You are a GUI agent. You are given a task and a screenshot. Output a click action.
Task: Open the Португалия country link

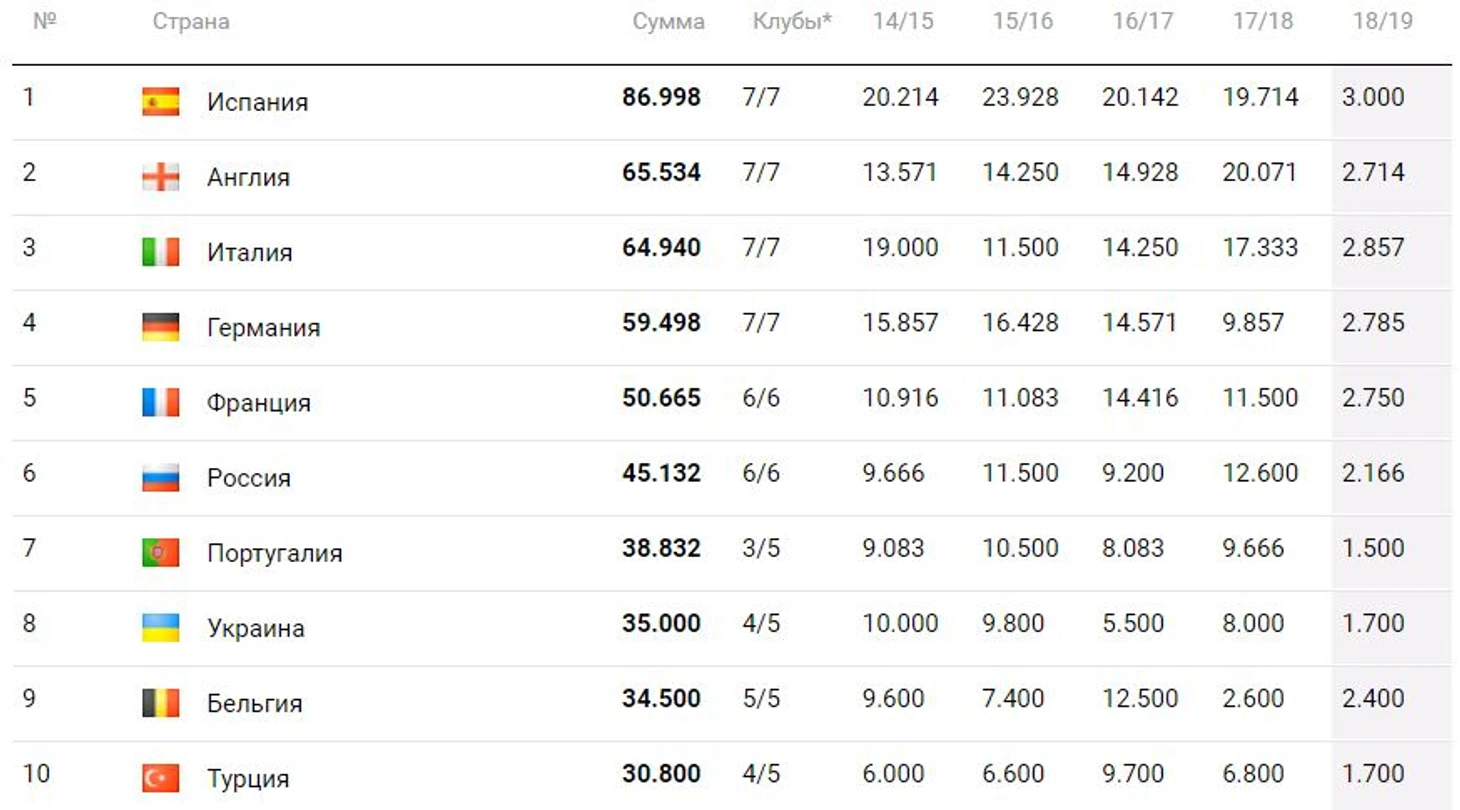[x=275, y=553]
